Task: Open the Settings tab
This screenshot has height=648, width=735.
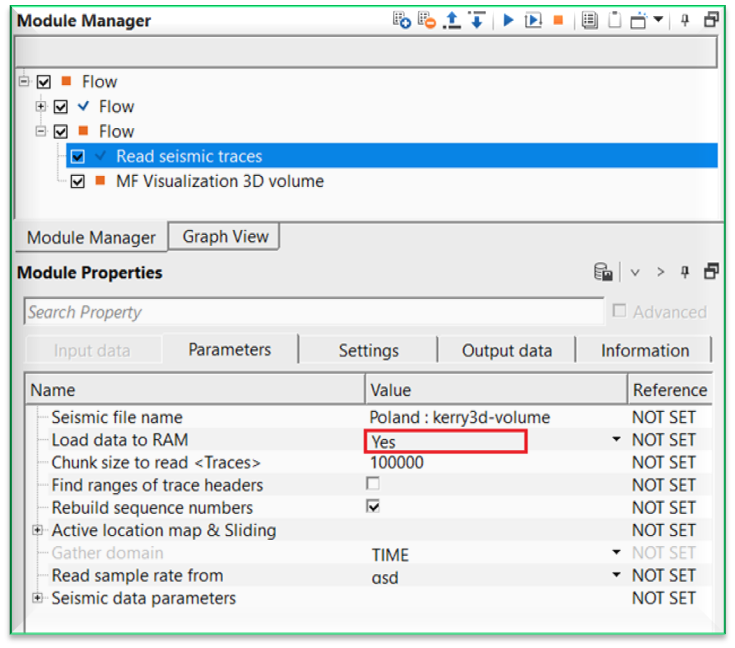Action: click(368, 350)
